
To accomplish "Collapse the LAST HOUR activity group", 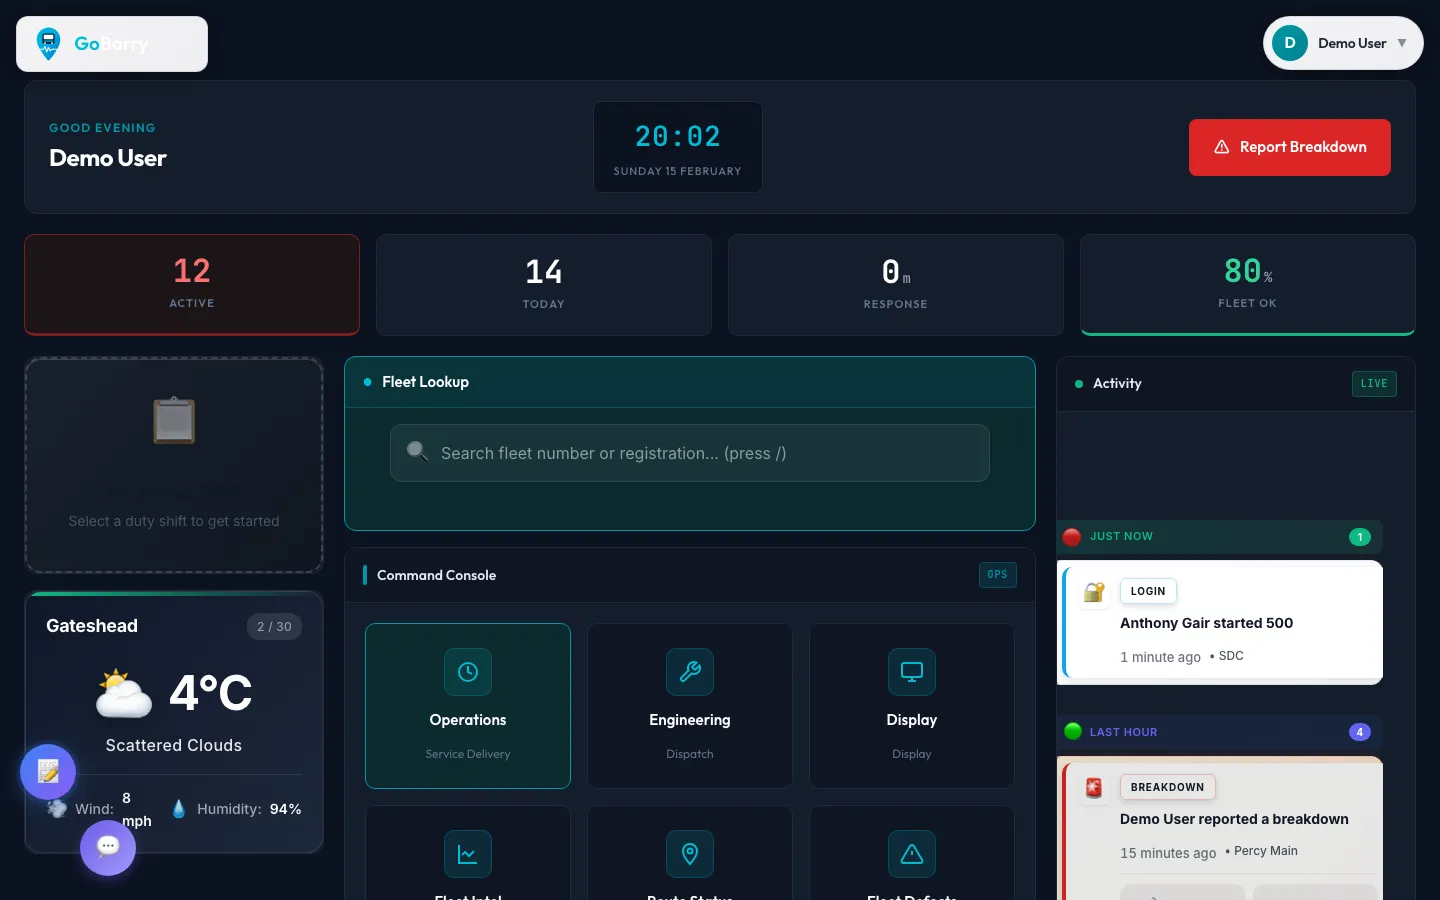I will 1220,732.
